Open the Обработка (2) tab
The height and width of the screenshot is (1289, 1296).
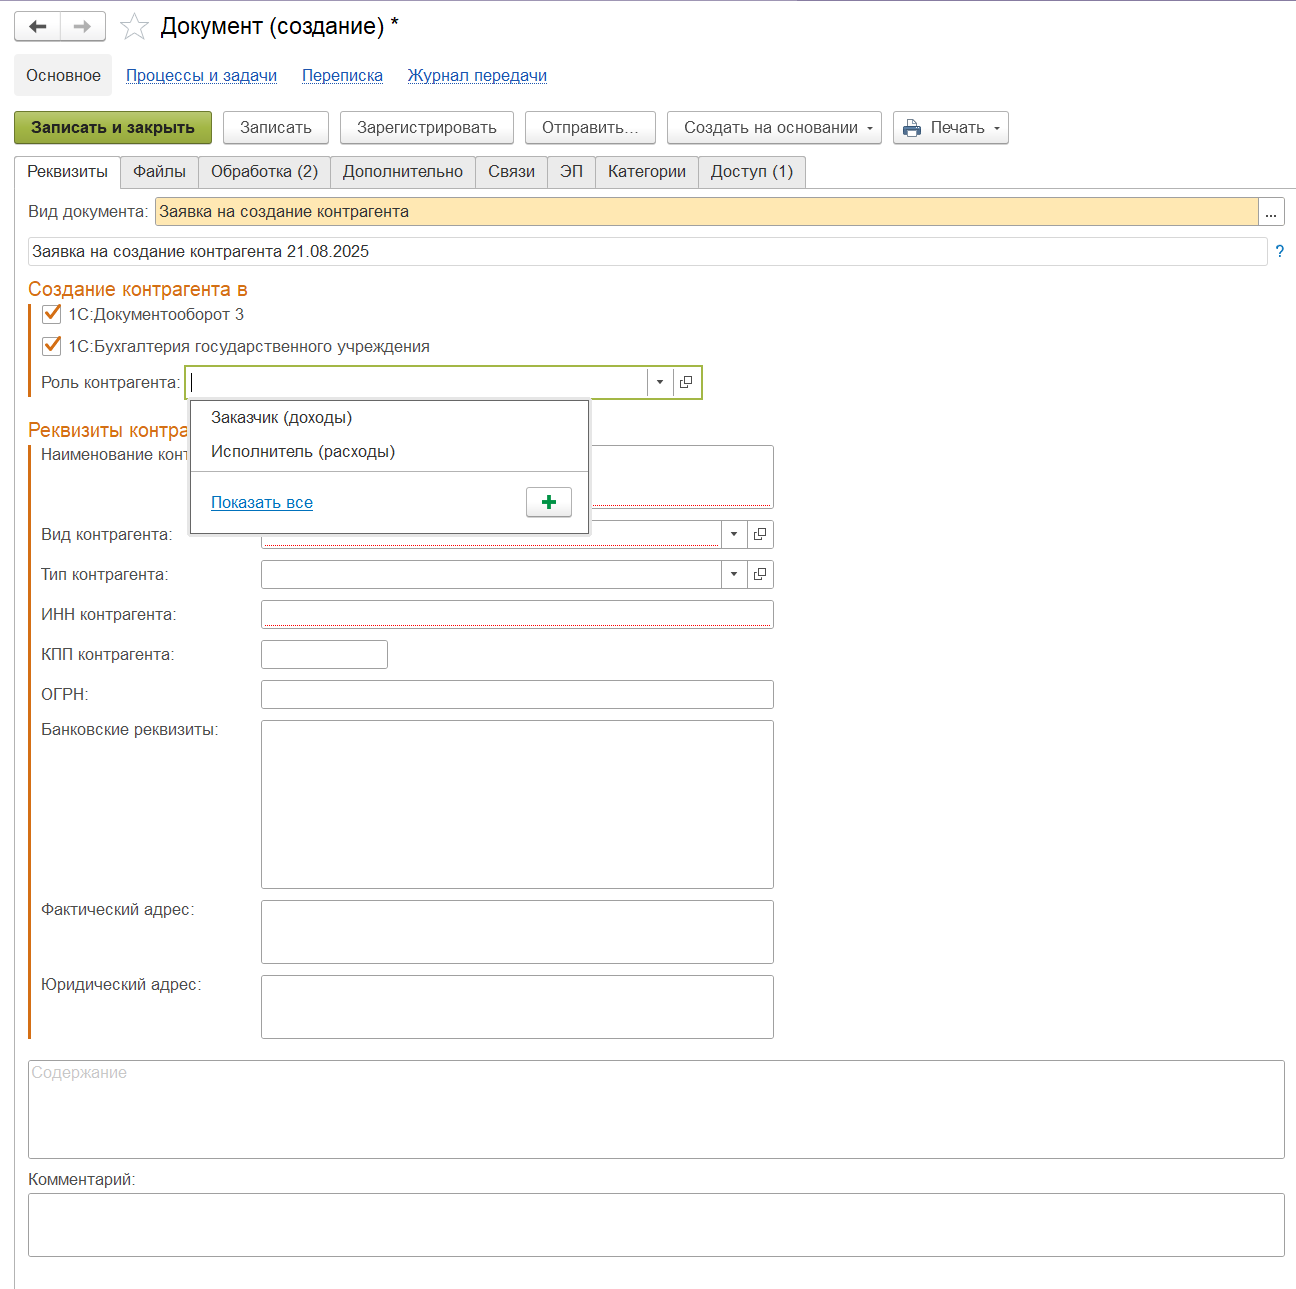[x=264, y=172]
